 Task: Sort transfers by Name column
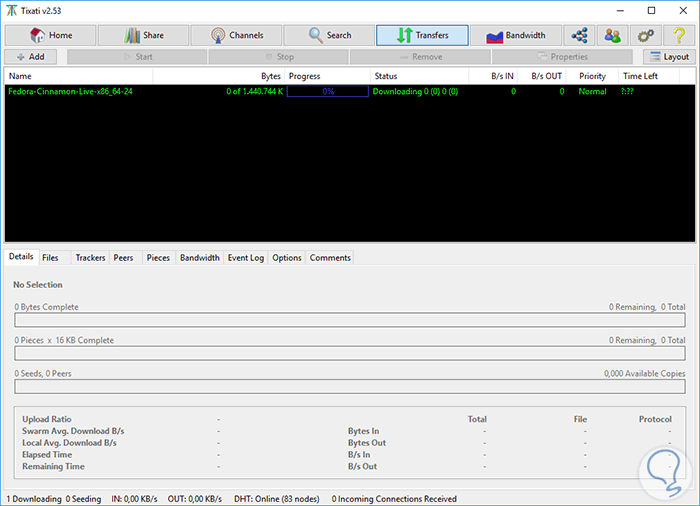(x=79, y=76)
